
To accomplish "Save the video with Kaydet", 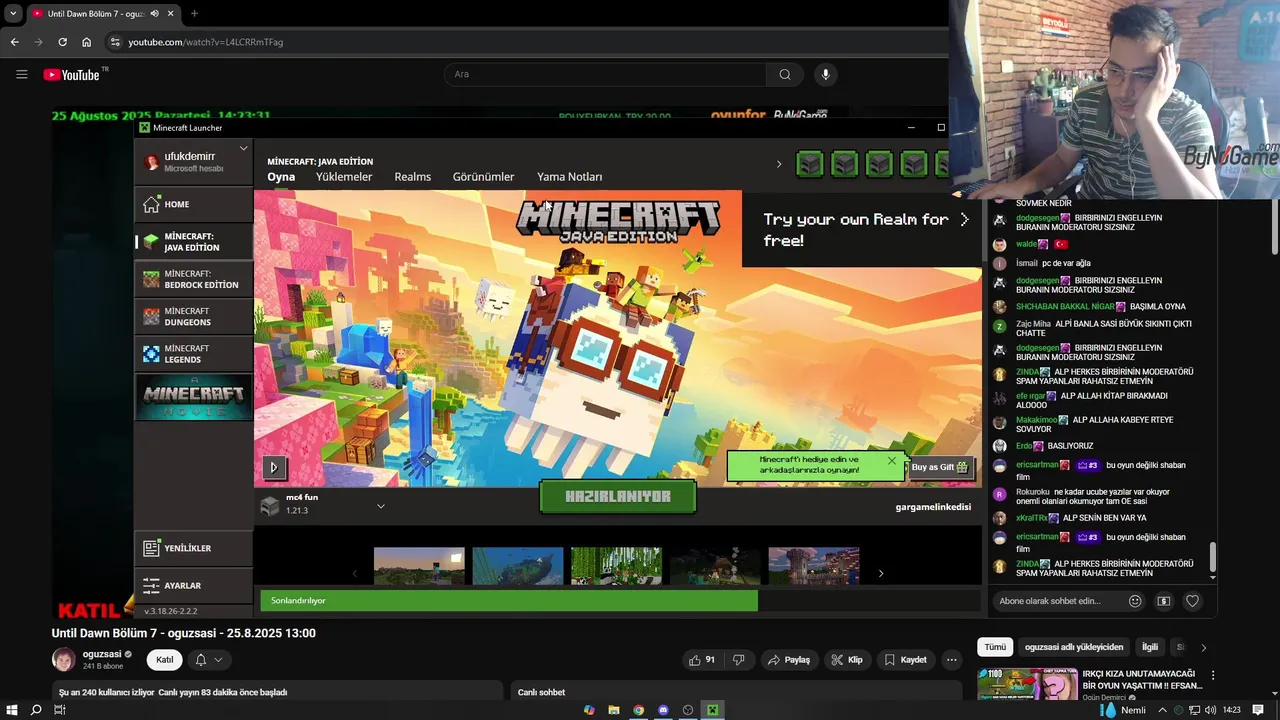I will click(905, 660).
